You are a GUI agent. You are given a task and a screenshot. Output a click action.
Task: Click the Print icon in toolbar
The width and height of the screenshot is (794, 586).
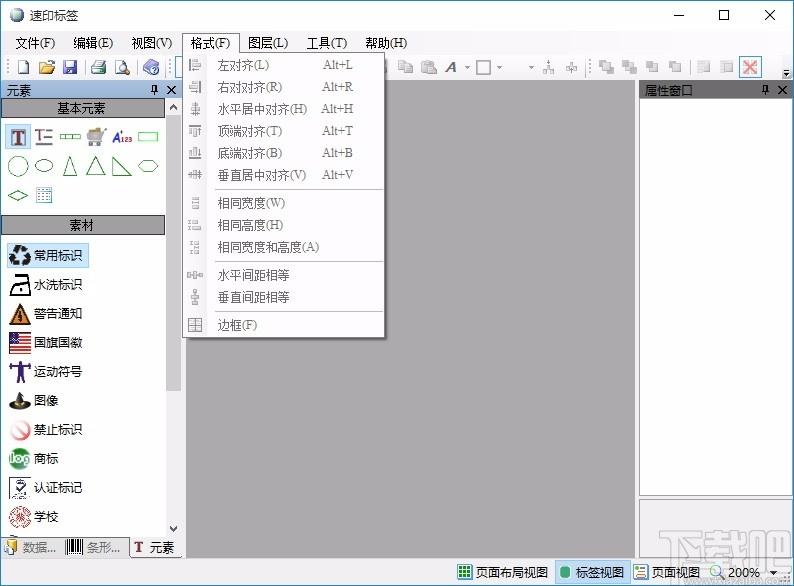click(98, 67)
